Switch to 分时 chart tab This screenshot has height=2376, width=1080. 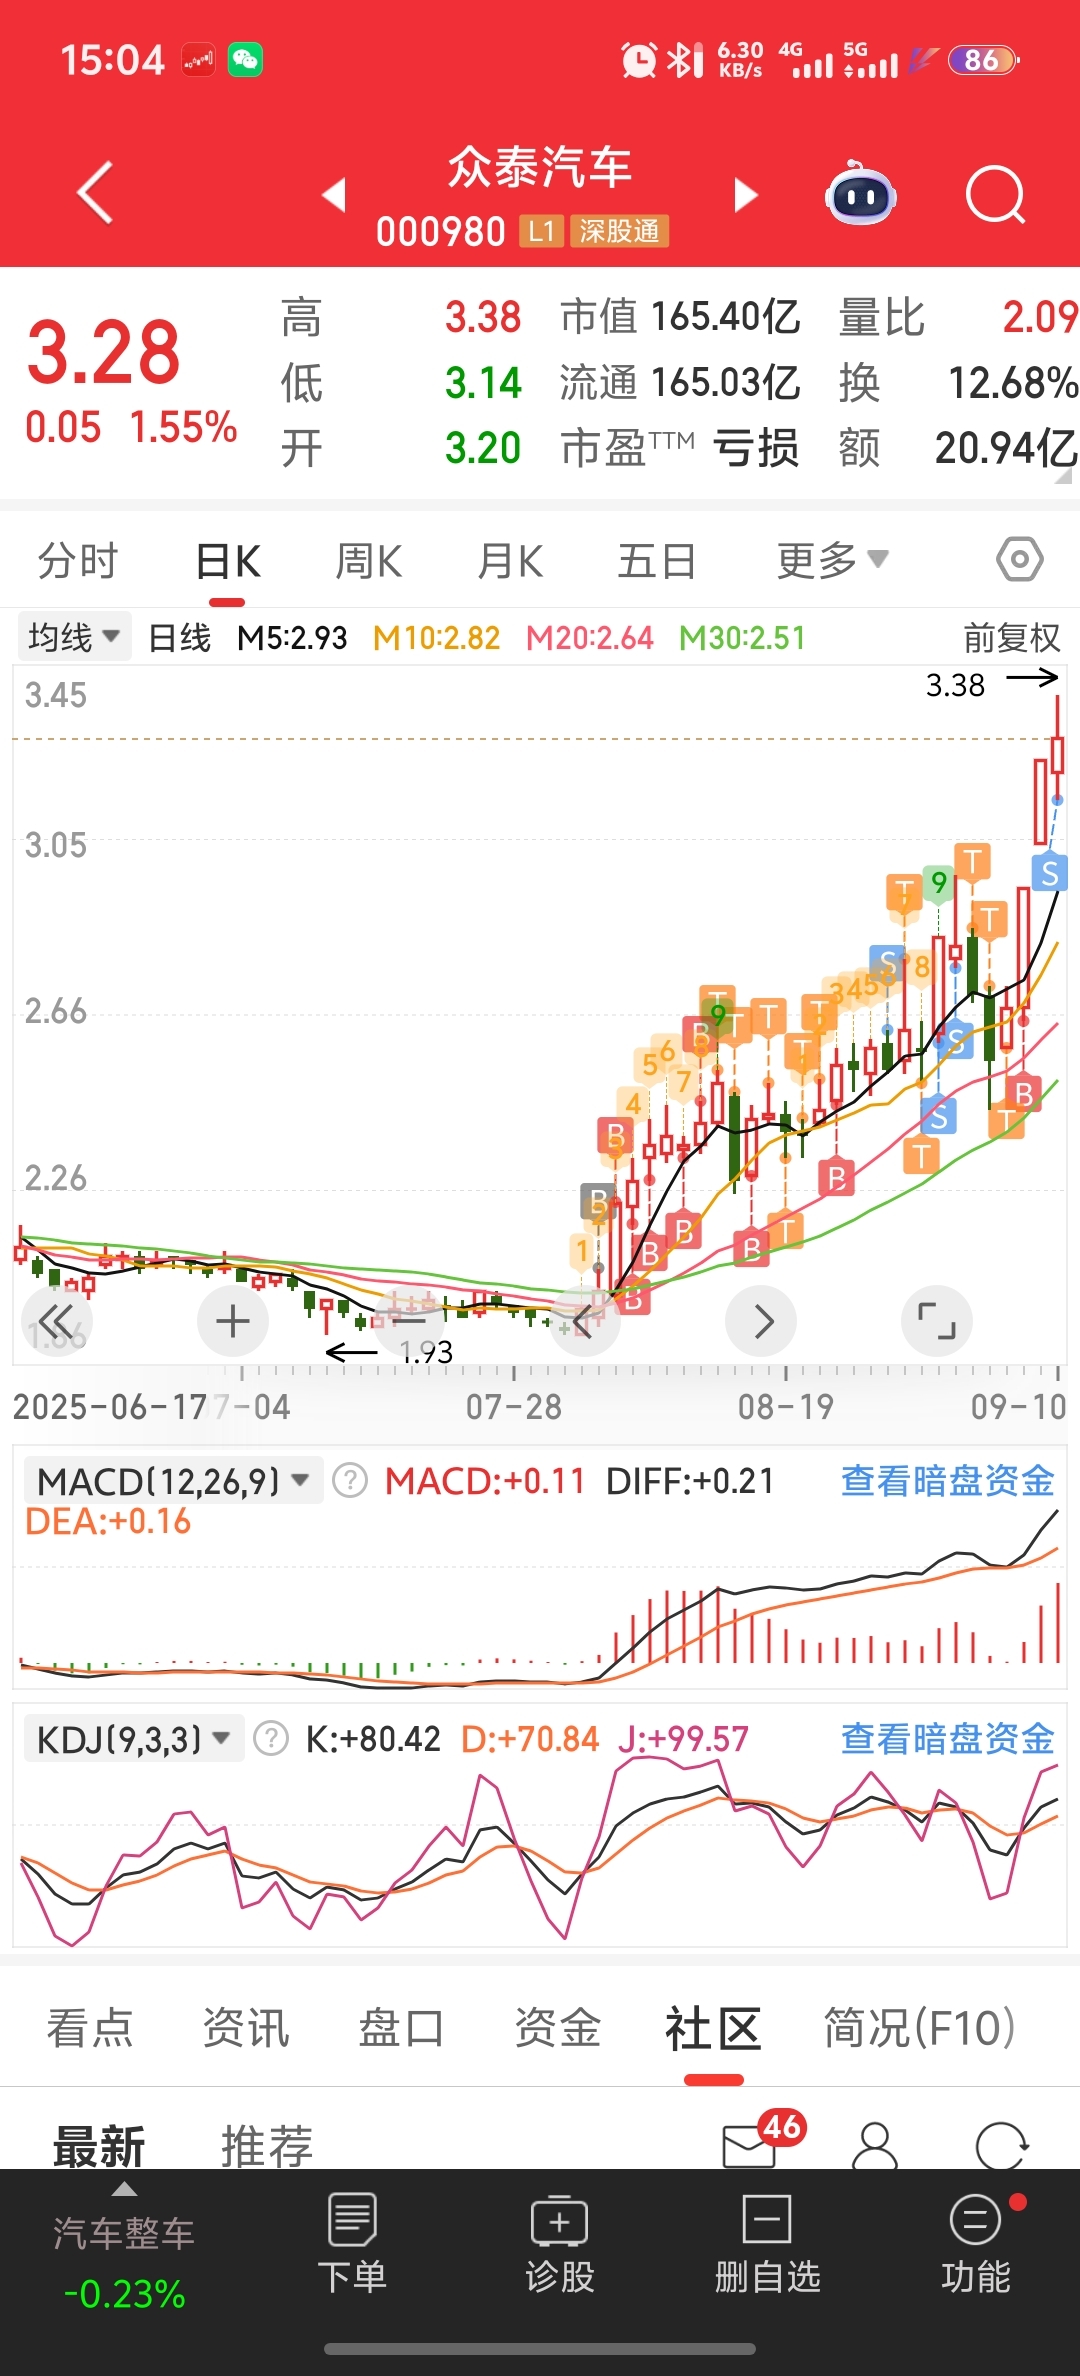pyautogui.click(x=78, y=561)
